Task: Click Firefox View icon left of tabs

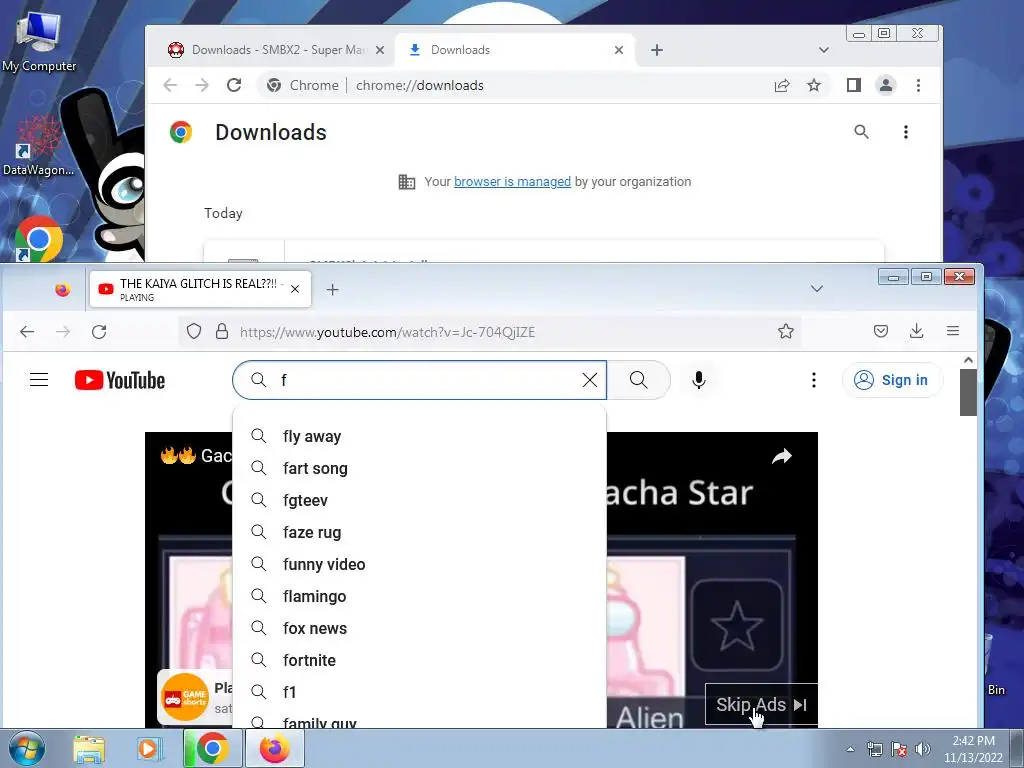Action: click(x=63, y=289)
